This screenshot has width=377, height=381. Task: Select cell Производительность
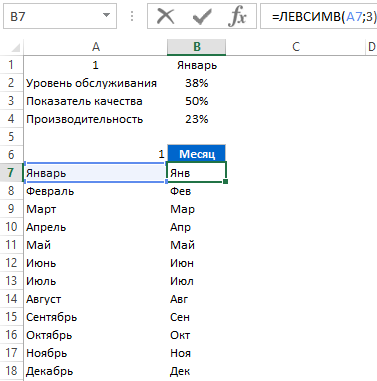[95, 119]
